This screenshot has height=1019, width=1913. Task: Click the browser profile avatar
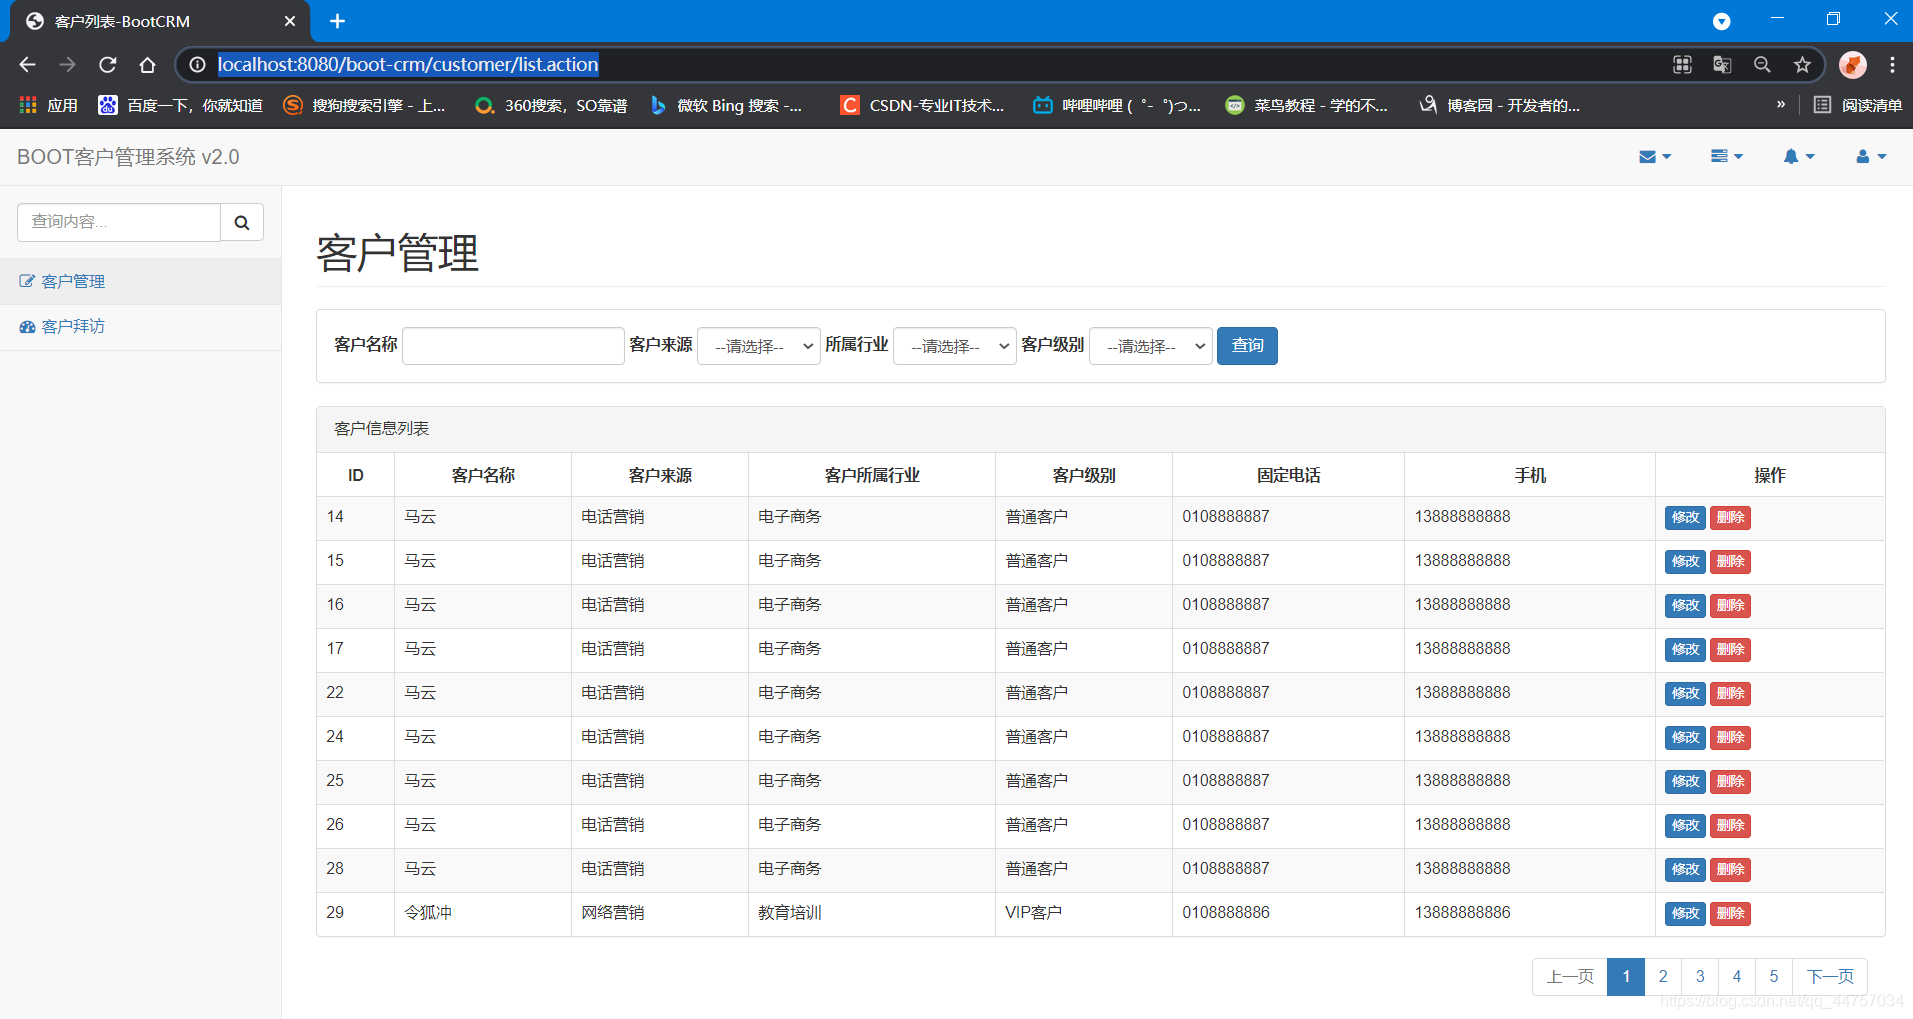point(1853,64)
